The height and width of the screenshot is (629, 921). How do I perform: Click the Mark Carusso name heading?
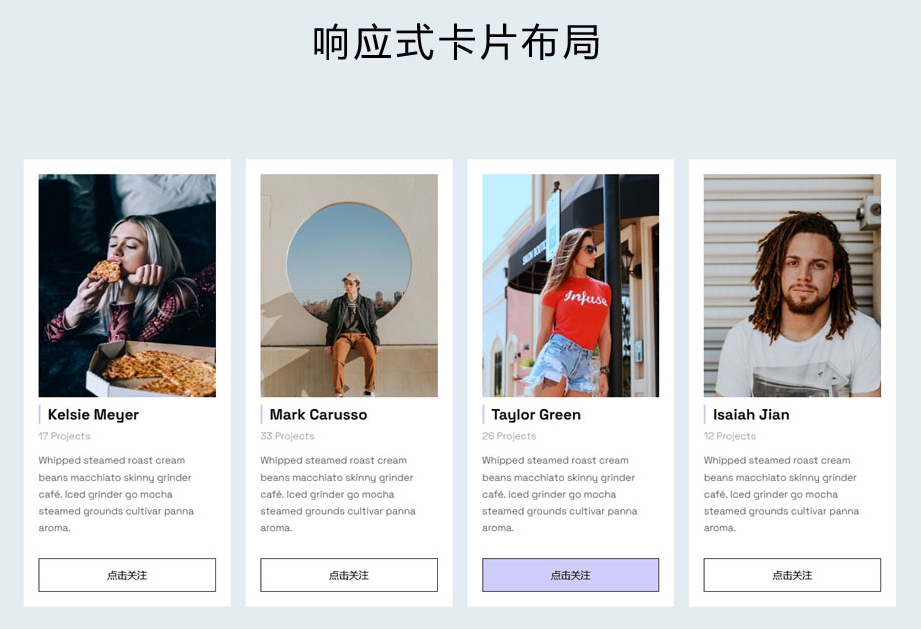coord(318,415)
